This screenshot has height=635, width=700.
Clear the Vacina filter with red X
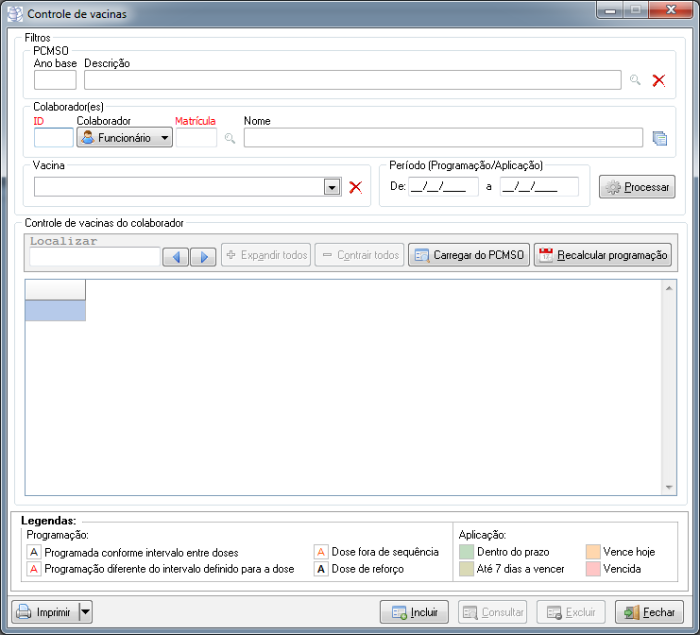point(355,187)
